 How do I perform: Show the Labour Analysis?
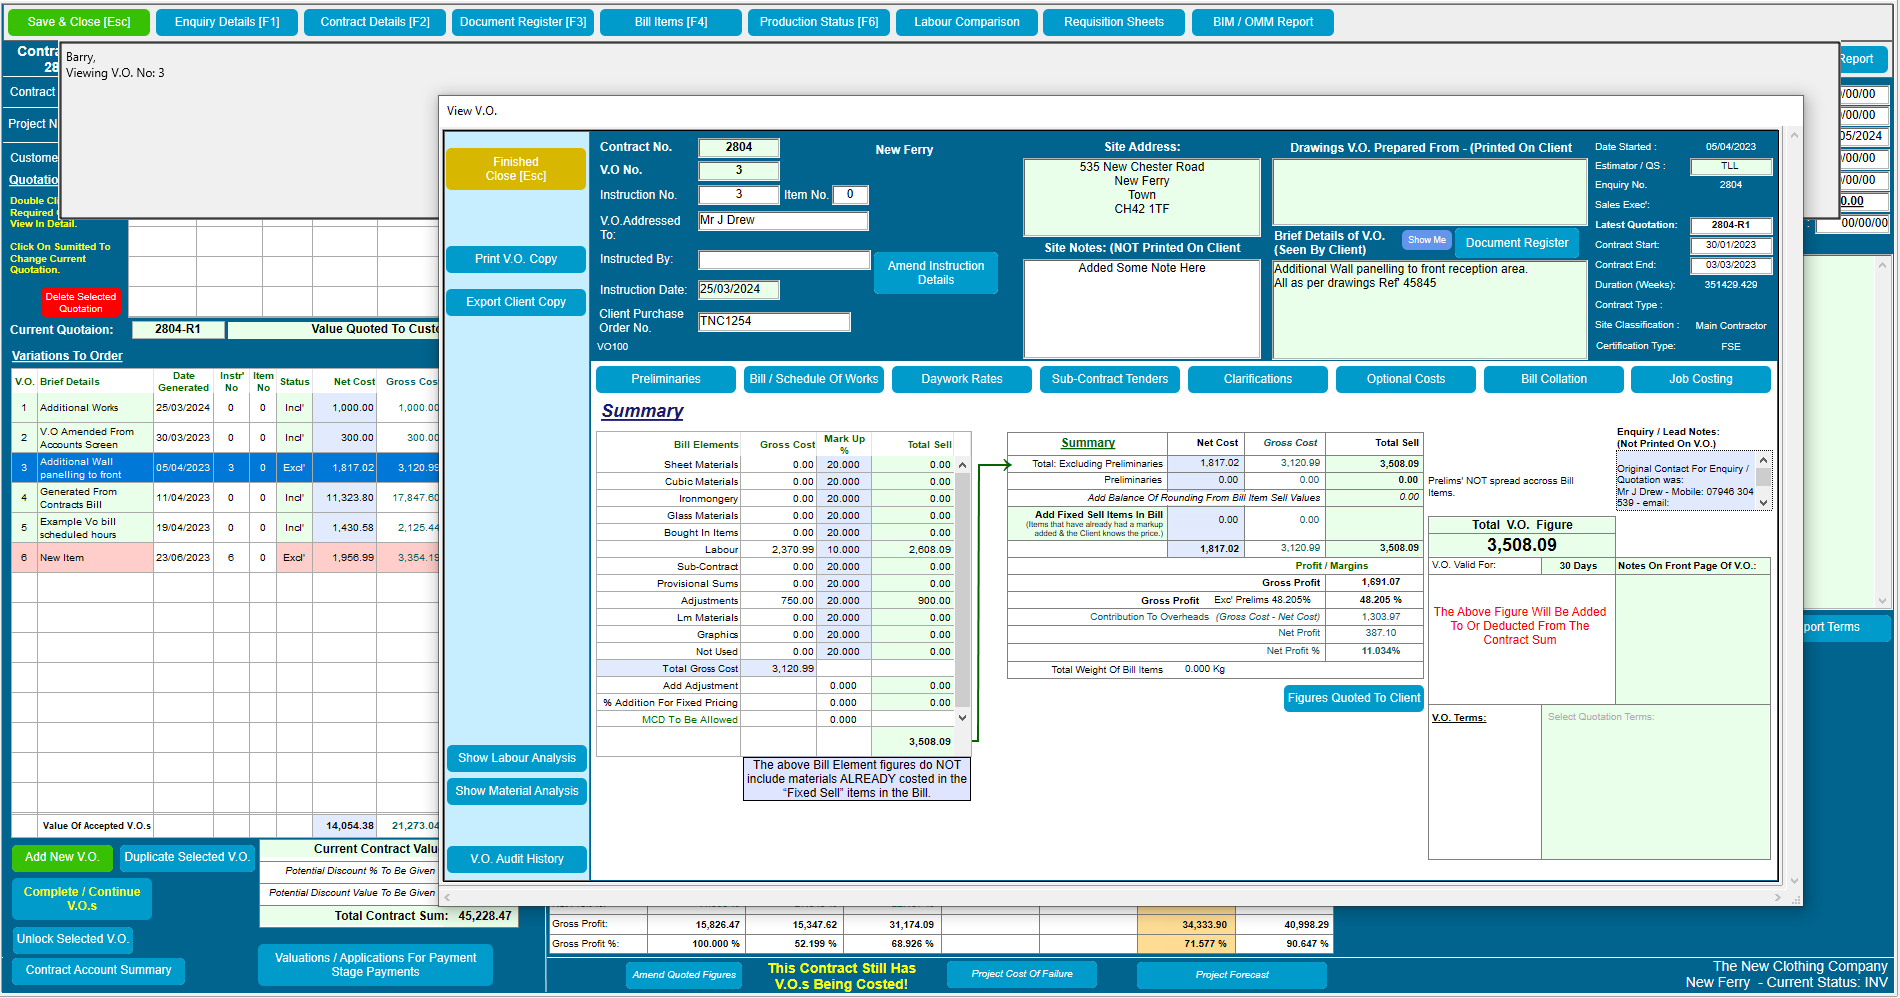(x=517, y=758)
